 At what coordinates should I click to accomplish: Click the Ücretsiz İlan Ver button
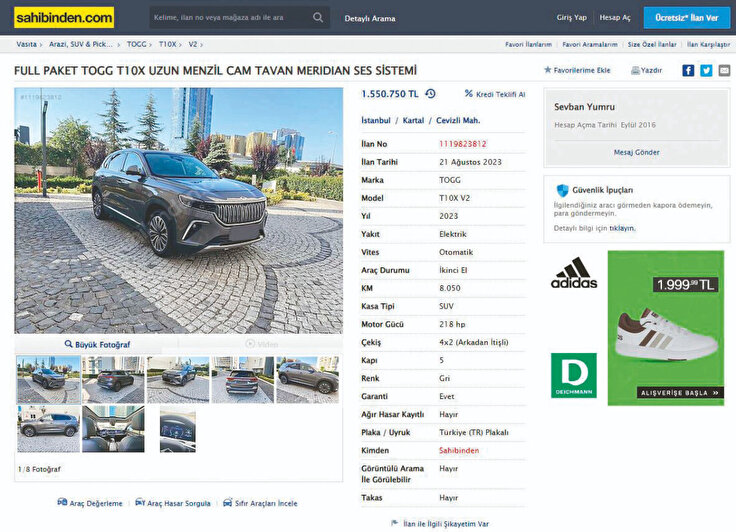(x=687, y=18)
